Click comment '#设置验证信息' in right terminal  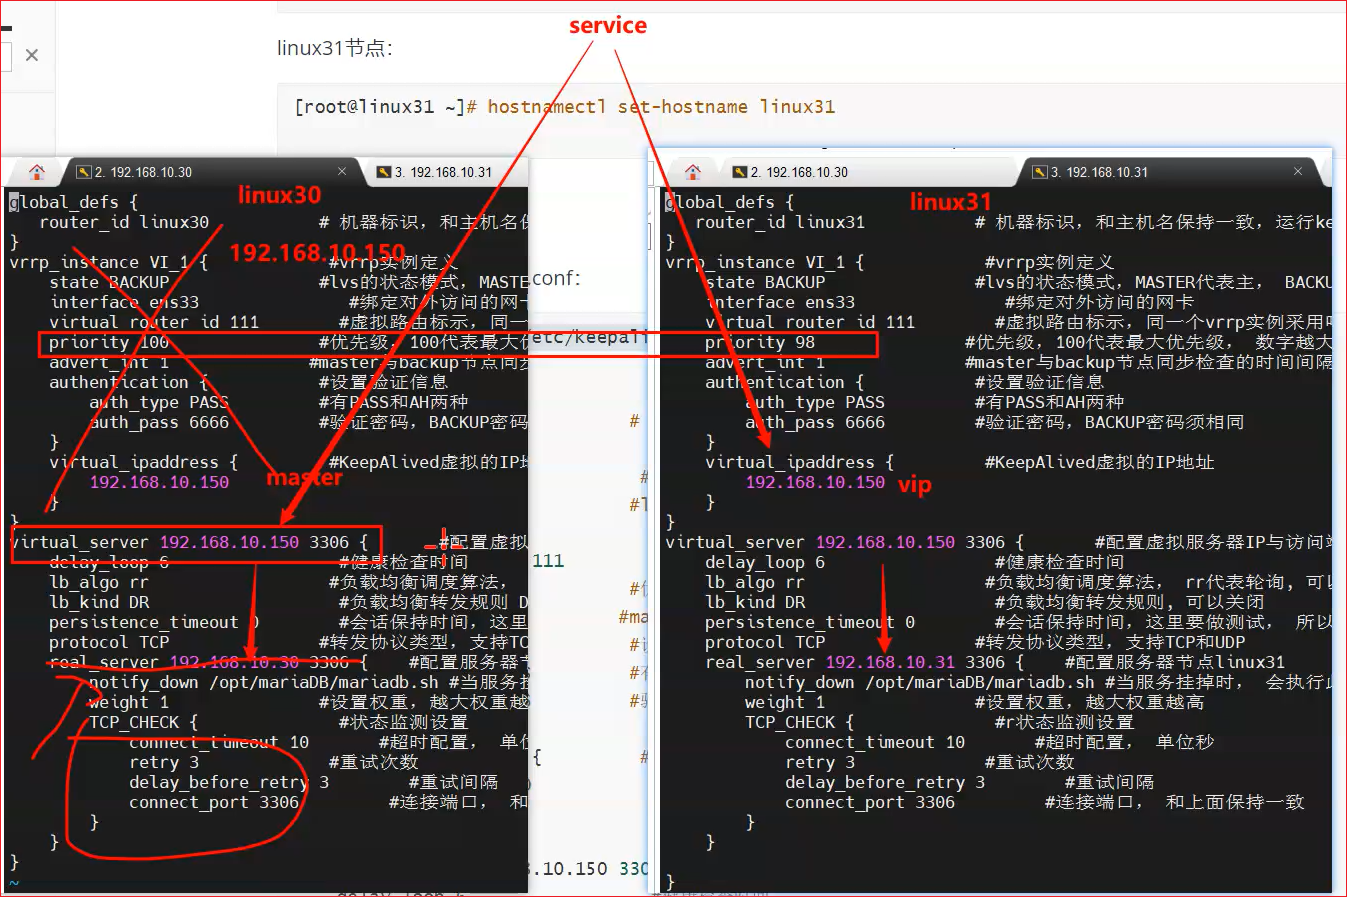1040,382
